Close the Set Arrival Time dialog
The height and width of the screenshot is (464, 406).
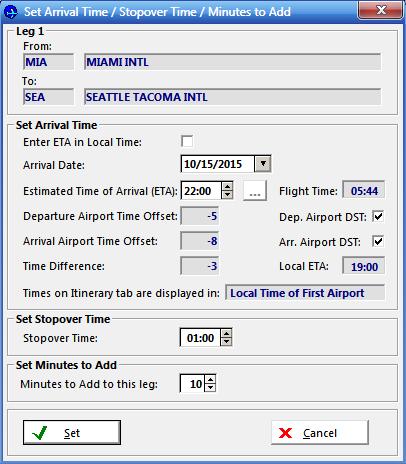point(381,10)
